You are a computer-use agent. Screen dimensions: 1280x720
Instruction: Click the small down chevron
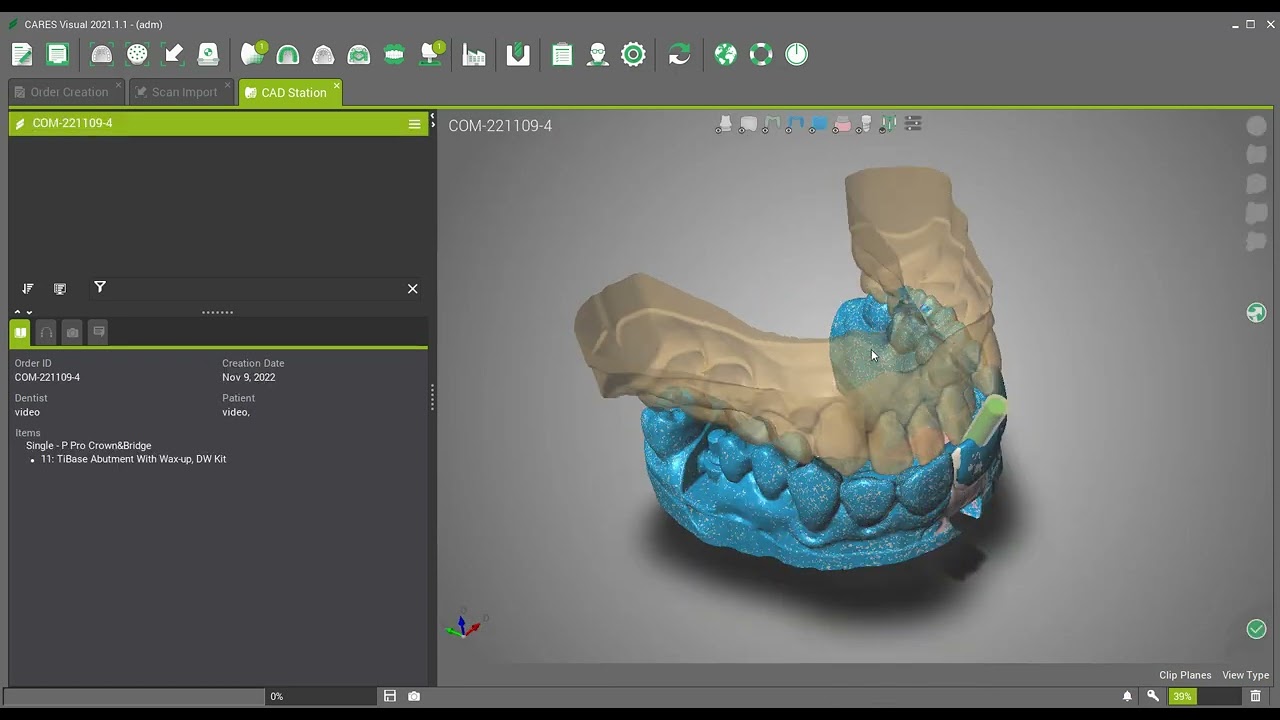coord(29,312)
